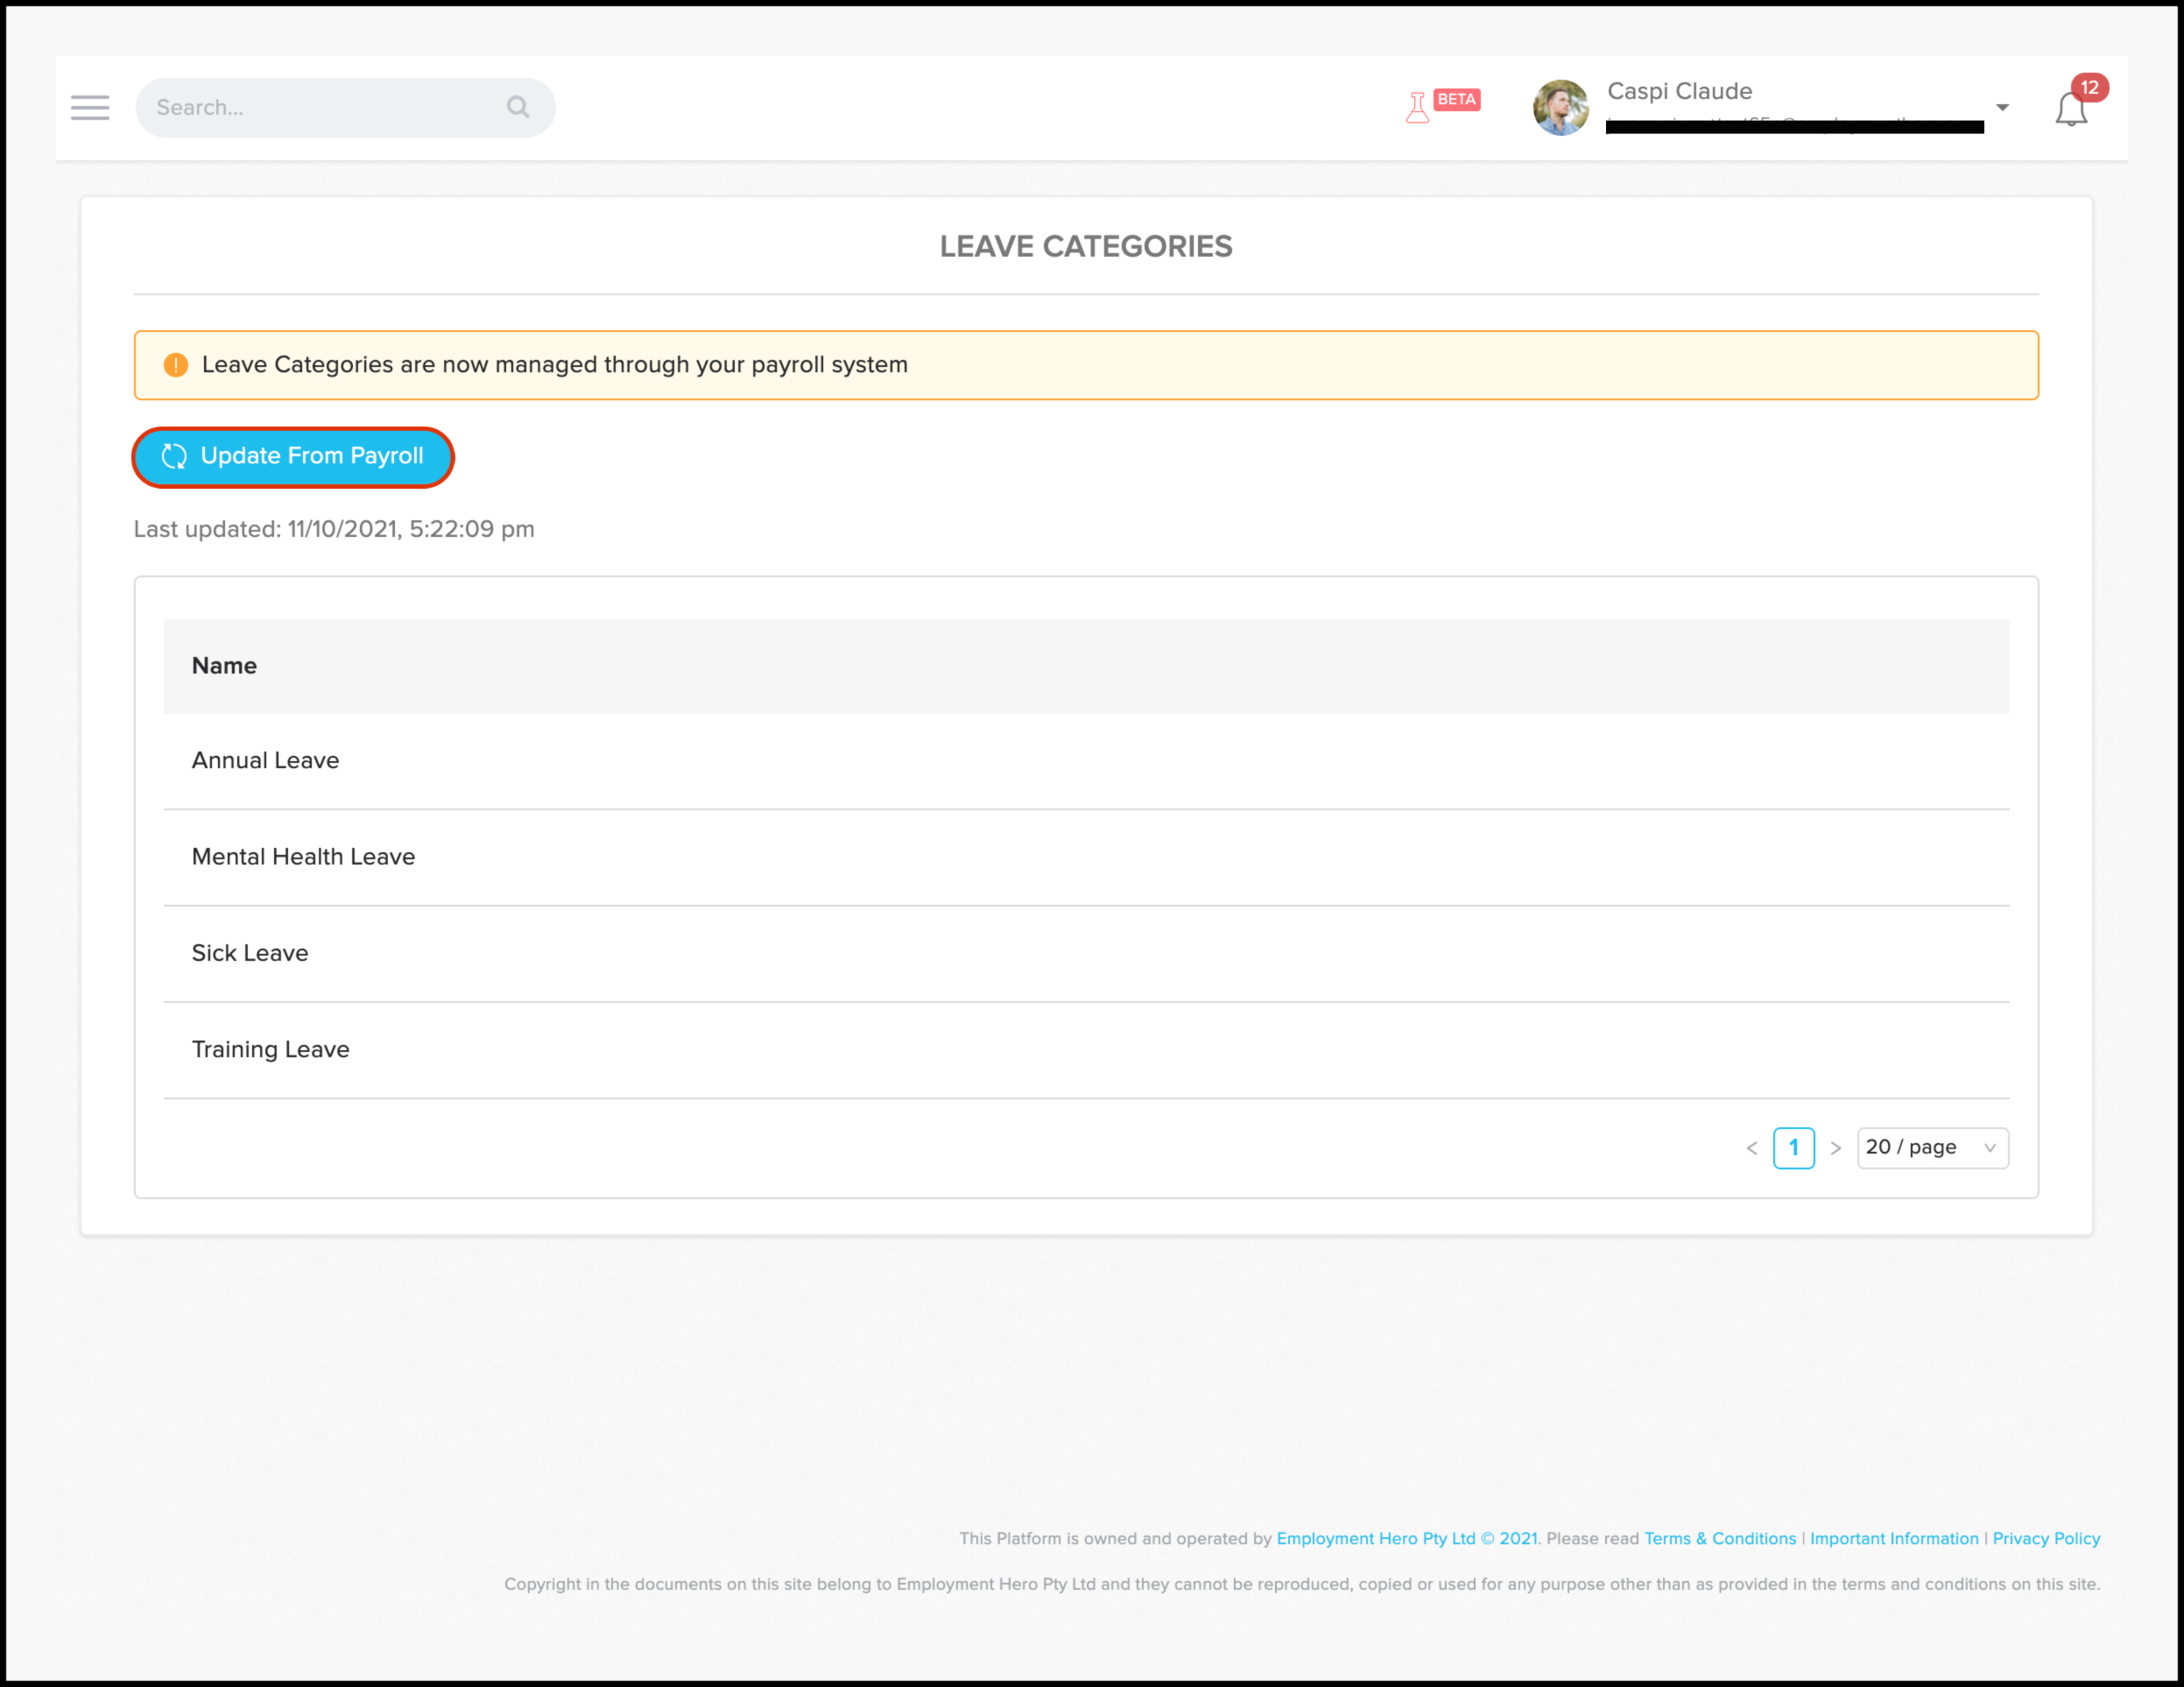
Task: Go to the next page arrow
Action: point(1835,1148)
